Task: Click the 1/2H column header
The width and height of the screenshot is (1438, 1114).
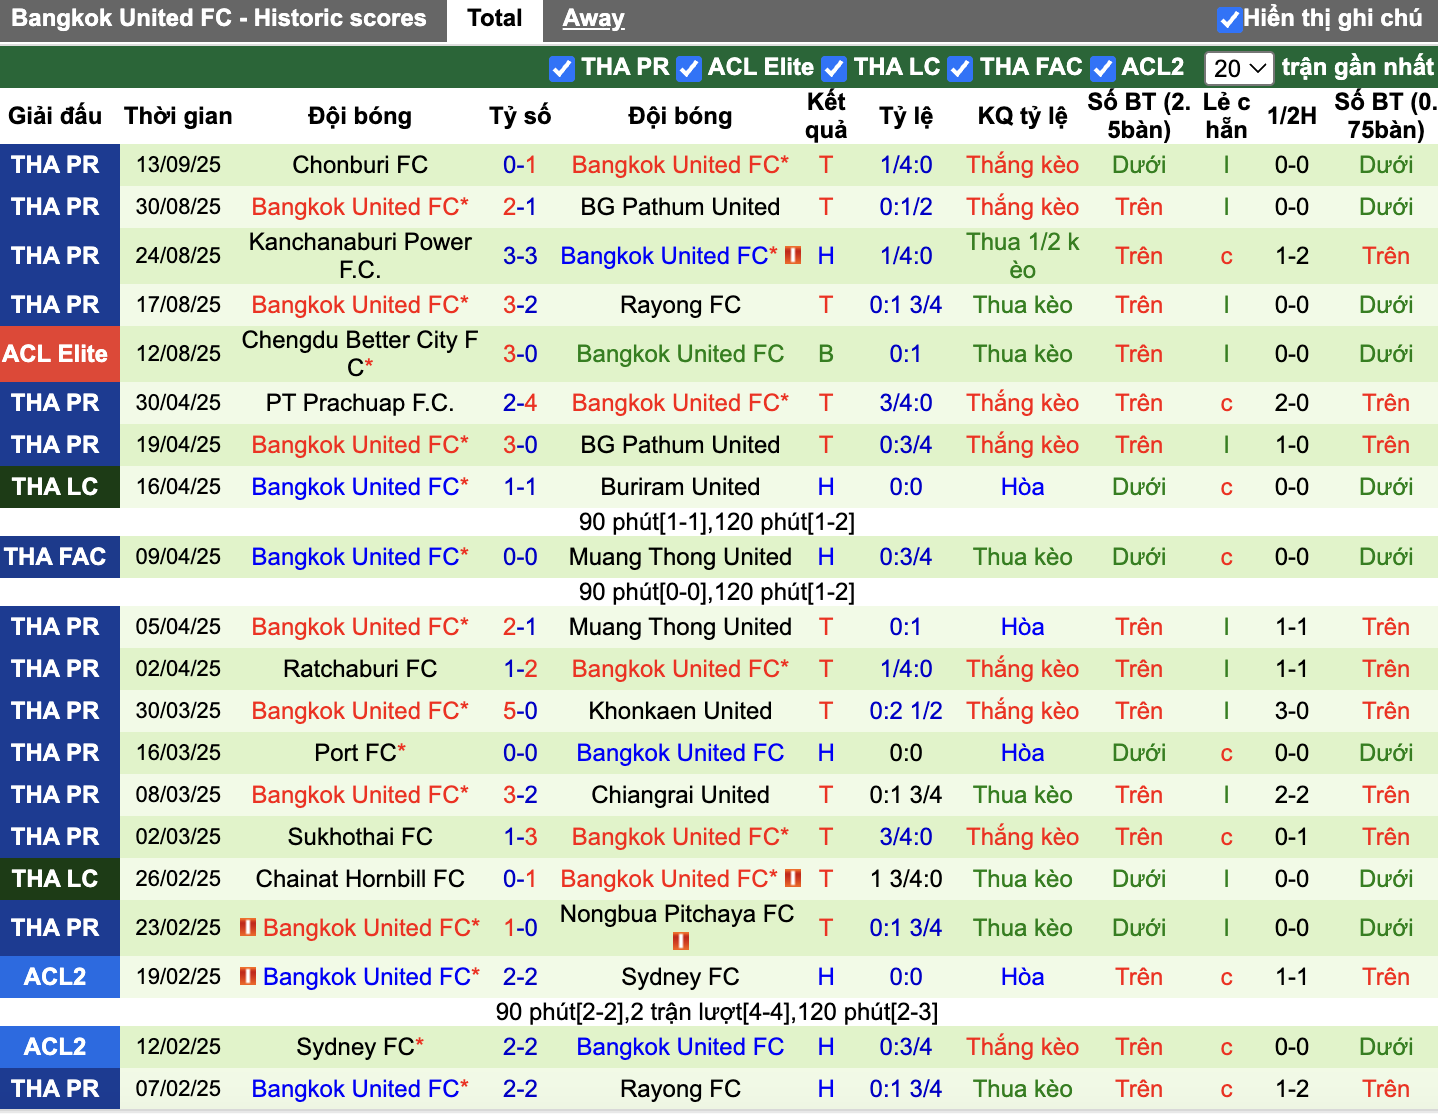Action: pos(1292,116)
